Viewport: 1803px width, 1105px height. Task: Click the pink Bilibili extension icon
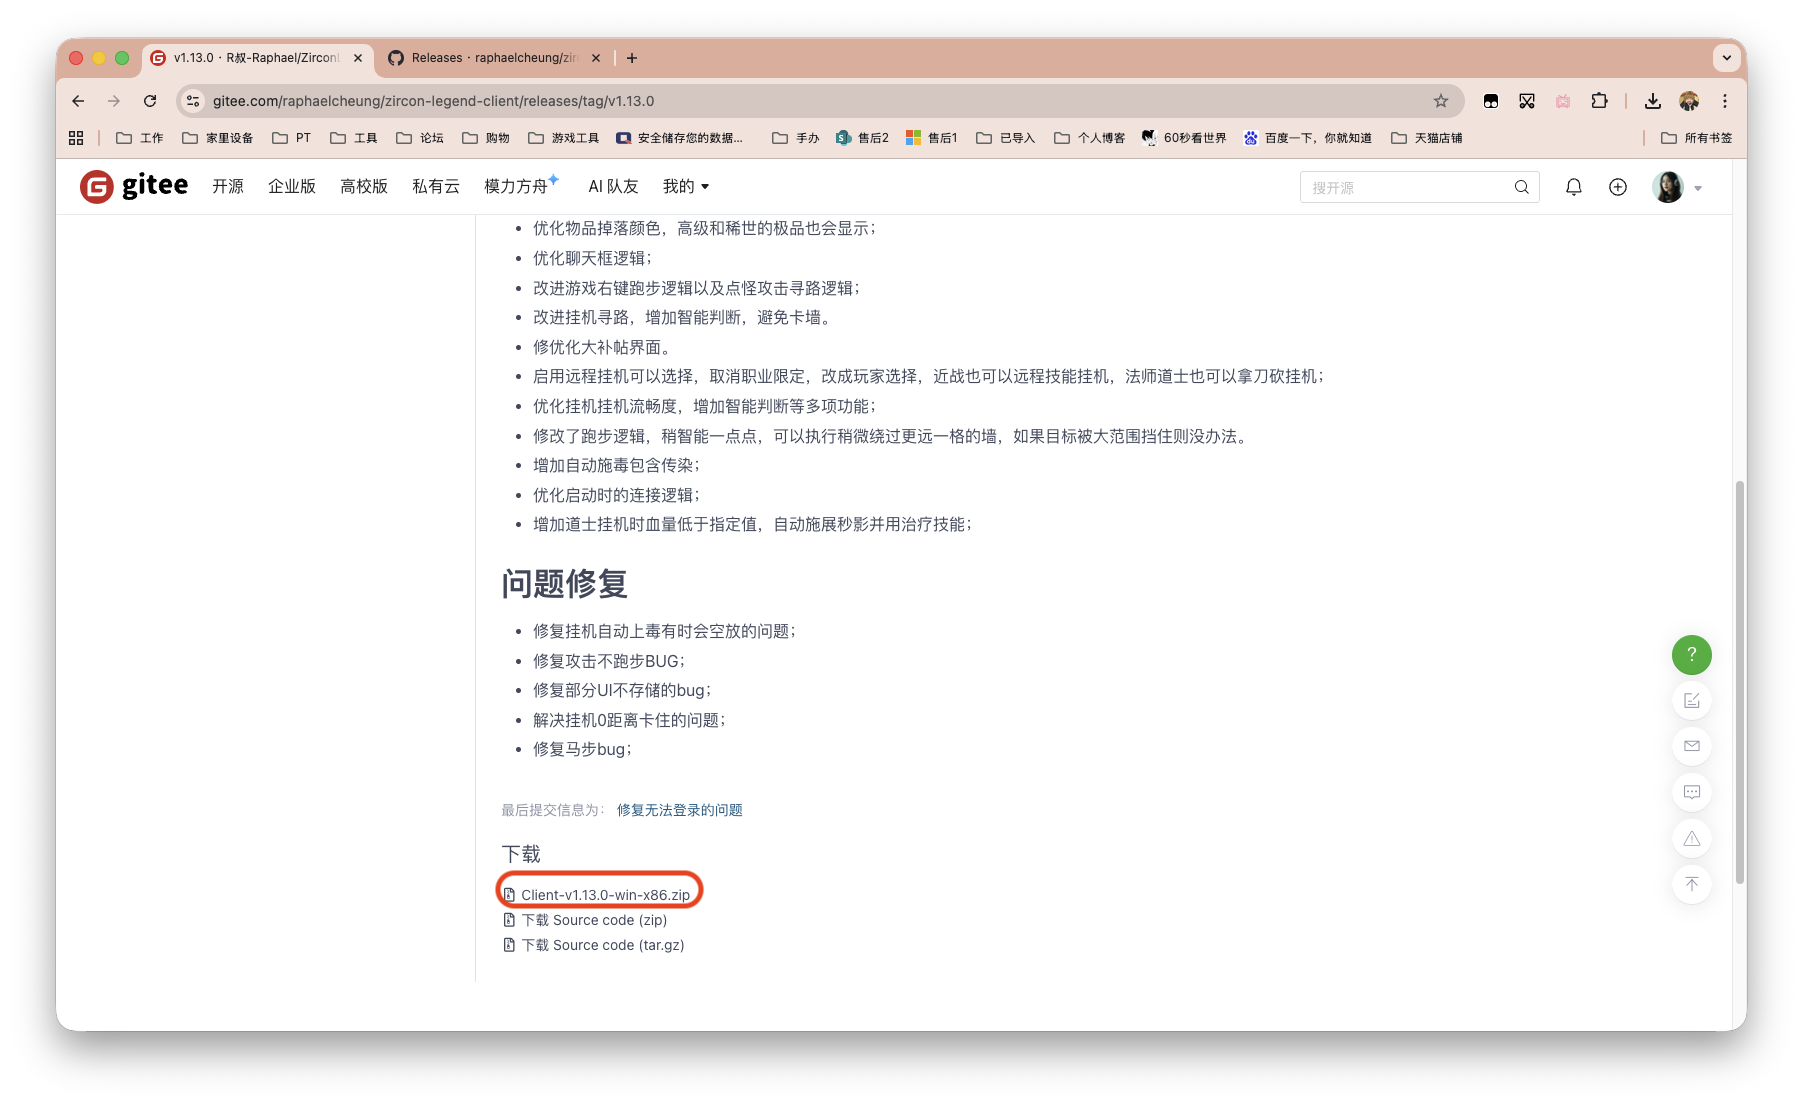[x=1563, y=101]
